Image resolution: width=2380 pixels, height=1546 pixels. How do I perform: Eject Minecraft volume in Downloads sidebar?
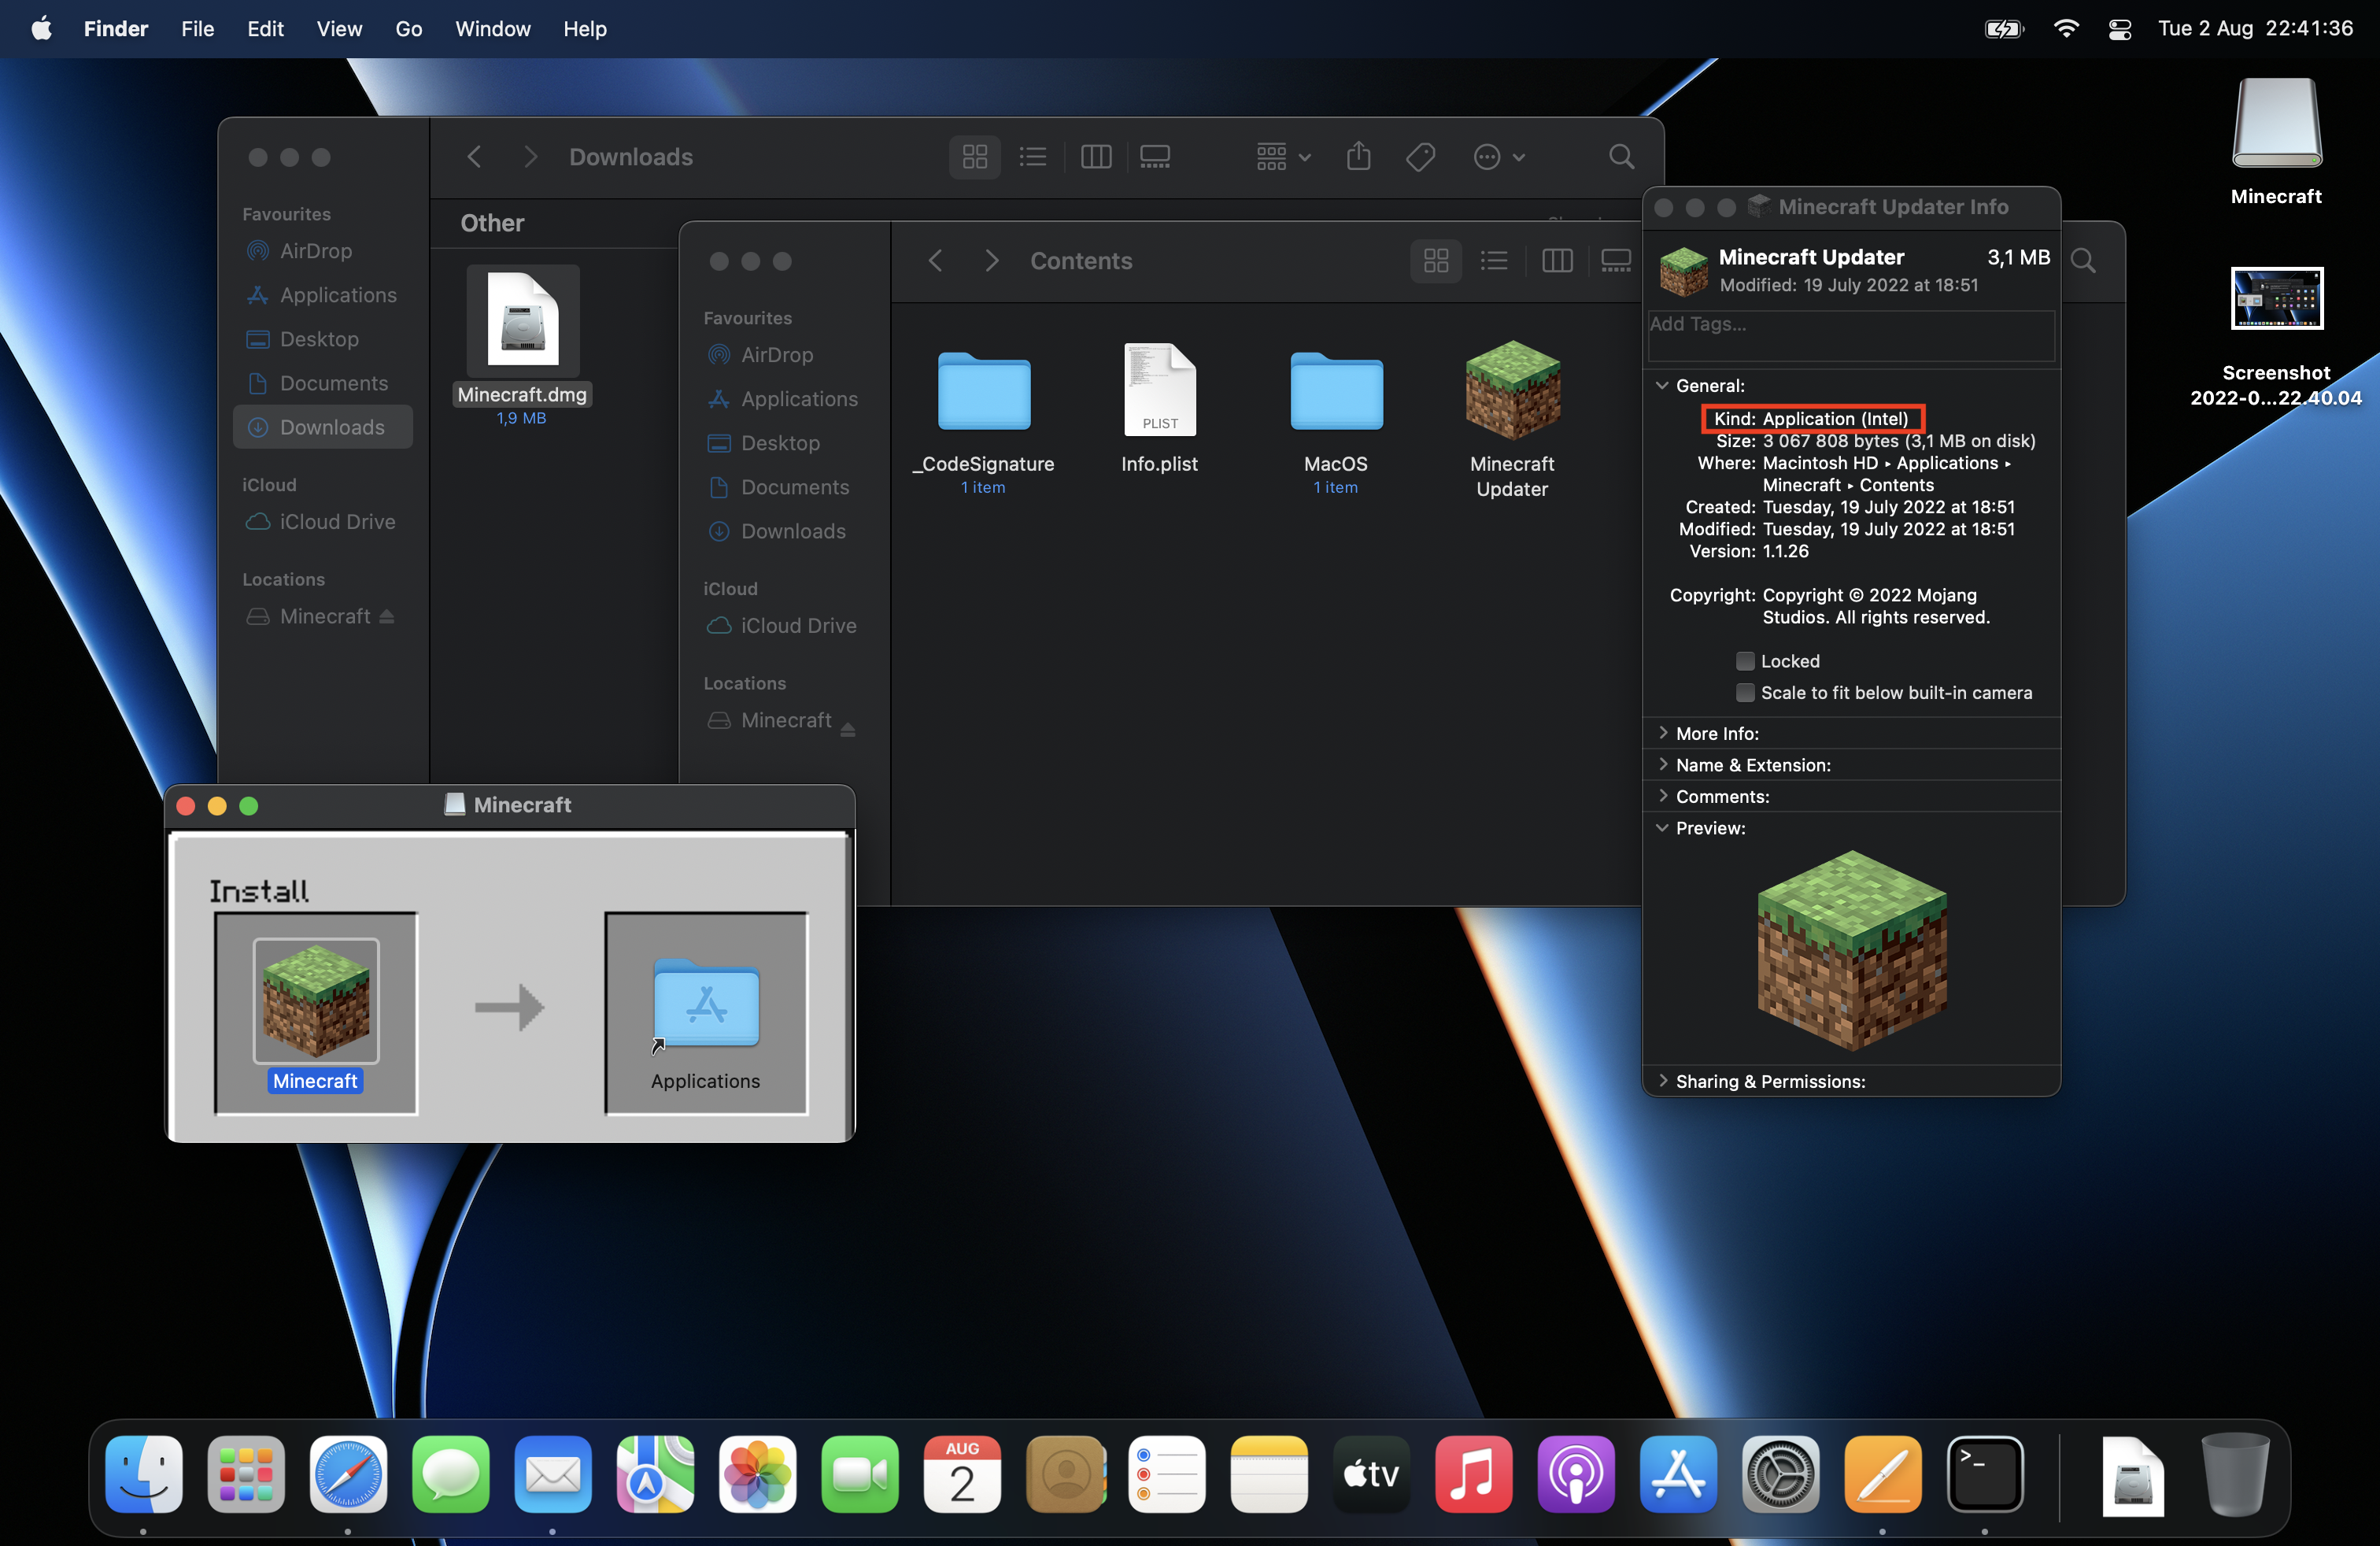(387, 617)
